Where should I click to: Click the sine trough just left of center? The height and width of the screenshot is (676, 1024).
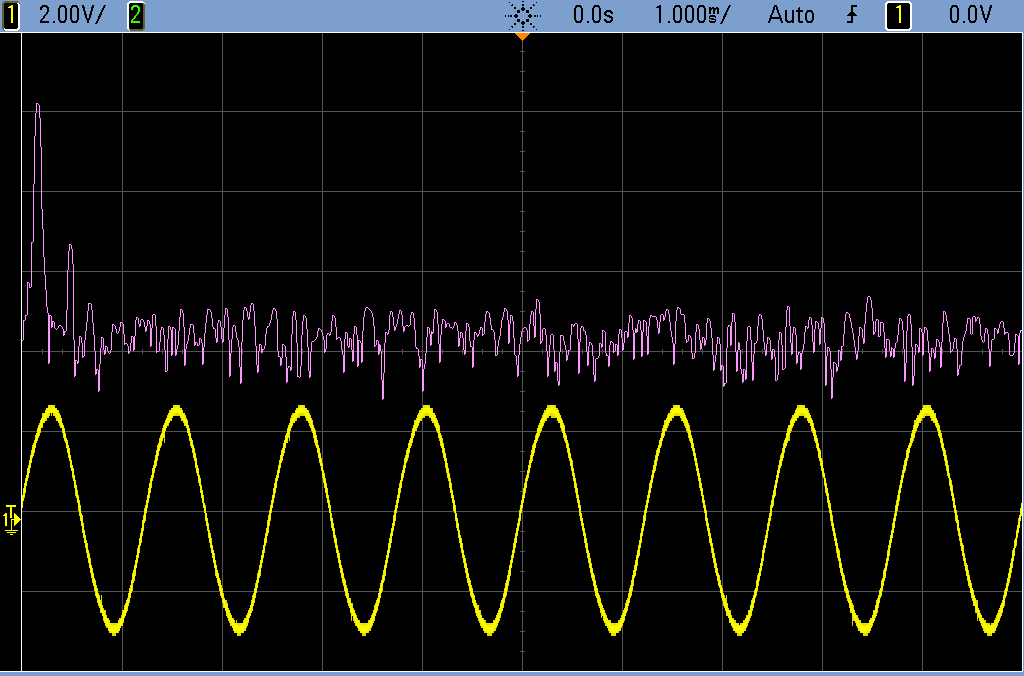coord(488,627)
